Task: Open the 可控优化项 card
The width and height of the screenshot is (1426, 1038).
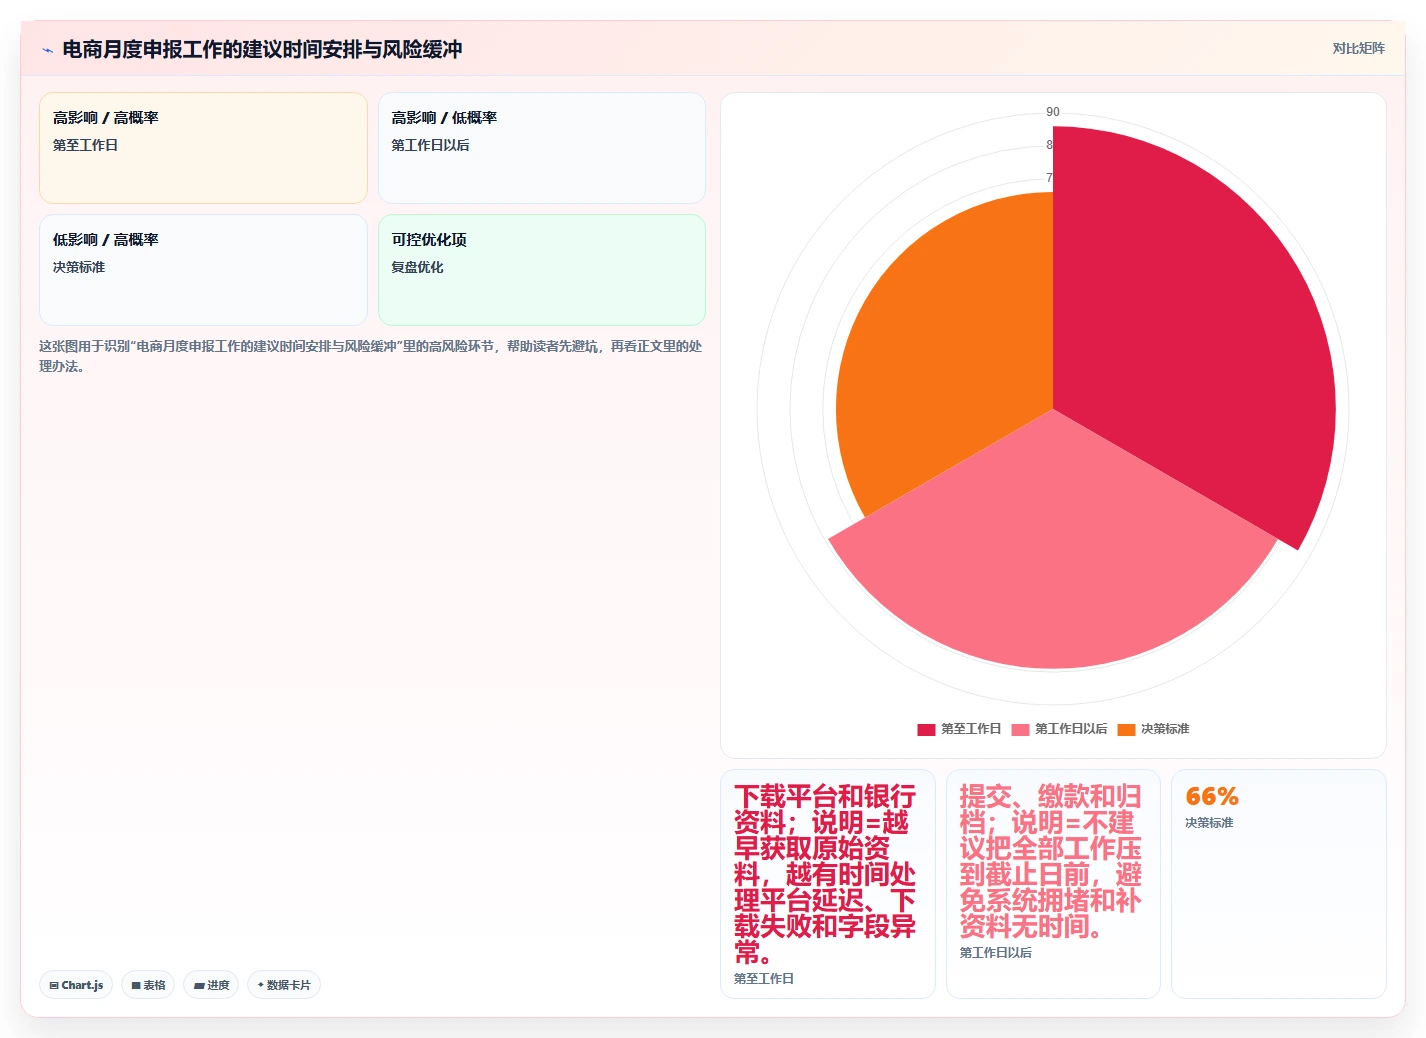Action: pos(542,270)
